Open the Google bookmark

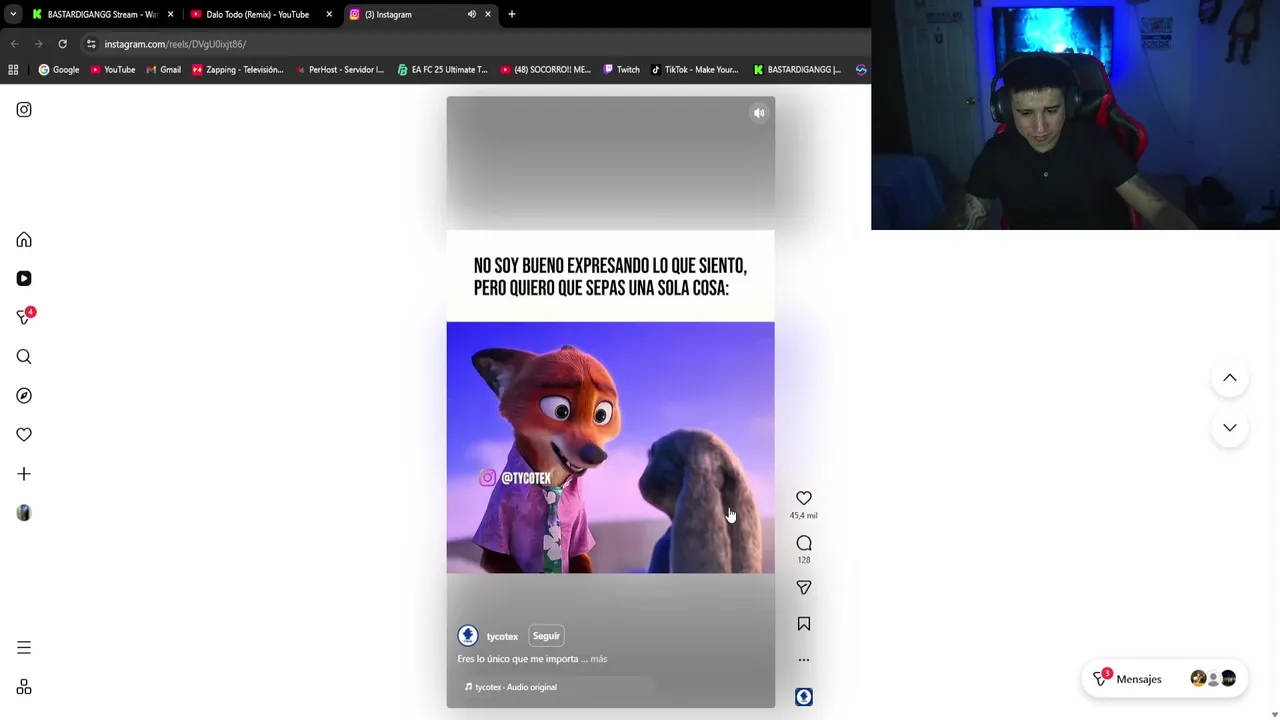[59, 70]
